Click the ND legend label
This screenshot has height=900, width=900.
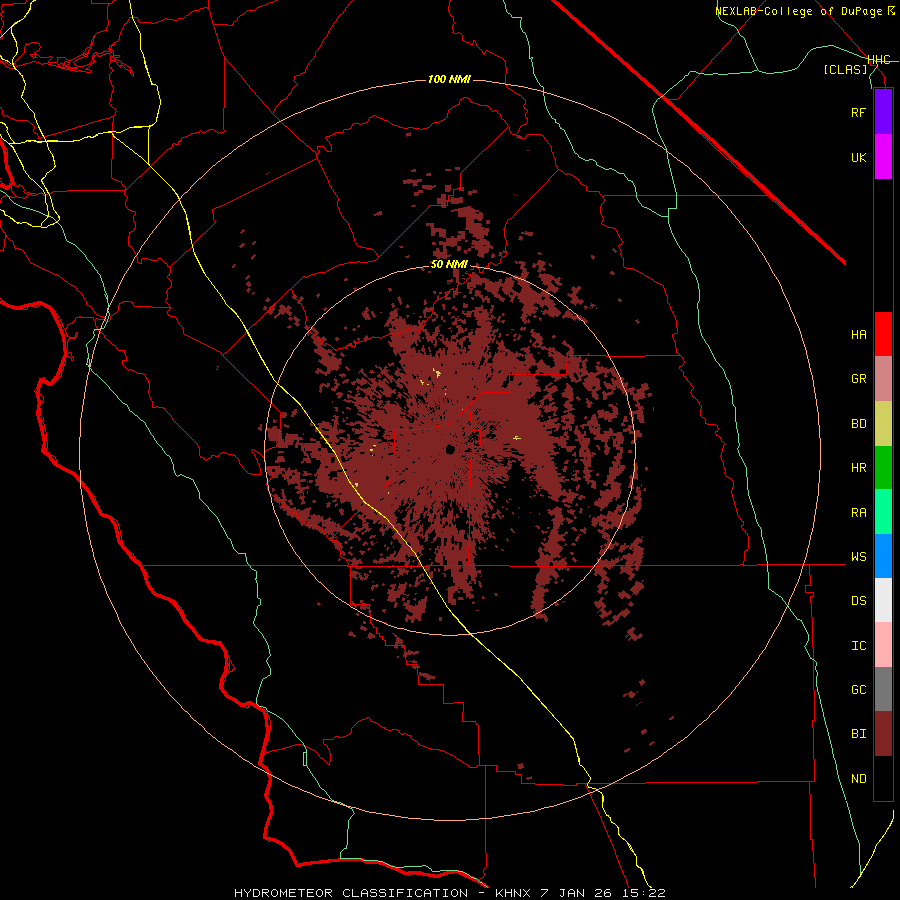[858, 779]
